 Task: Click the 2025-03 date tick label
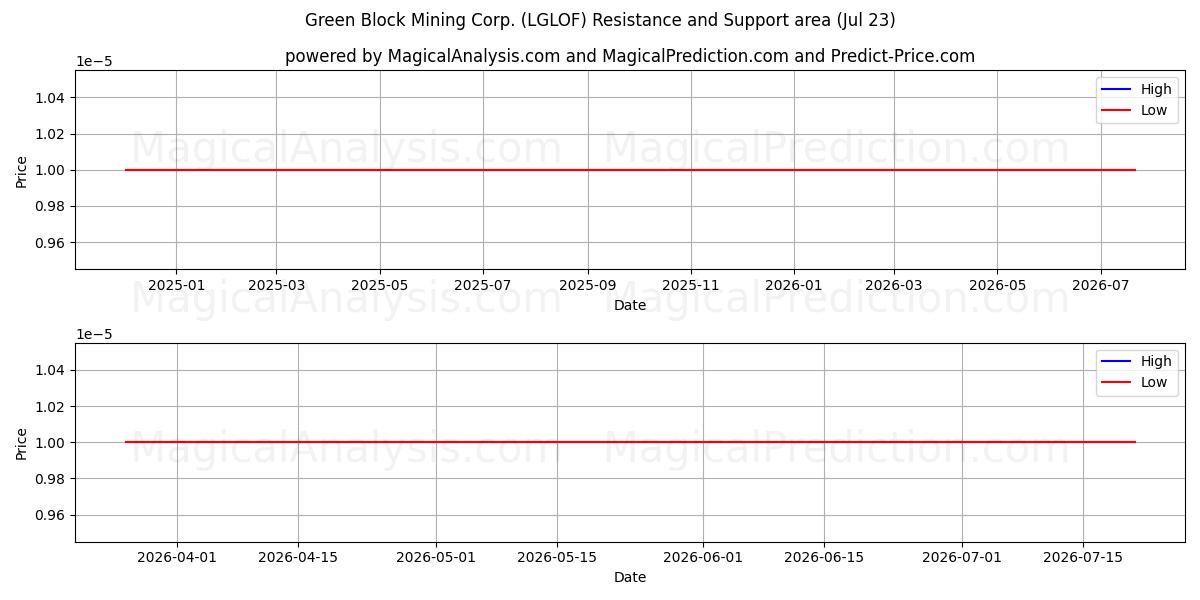[277, 285]
